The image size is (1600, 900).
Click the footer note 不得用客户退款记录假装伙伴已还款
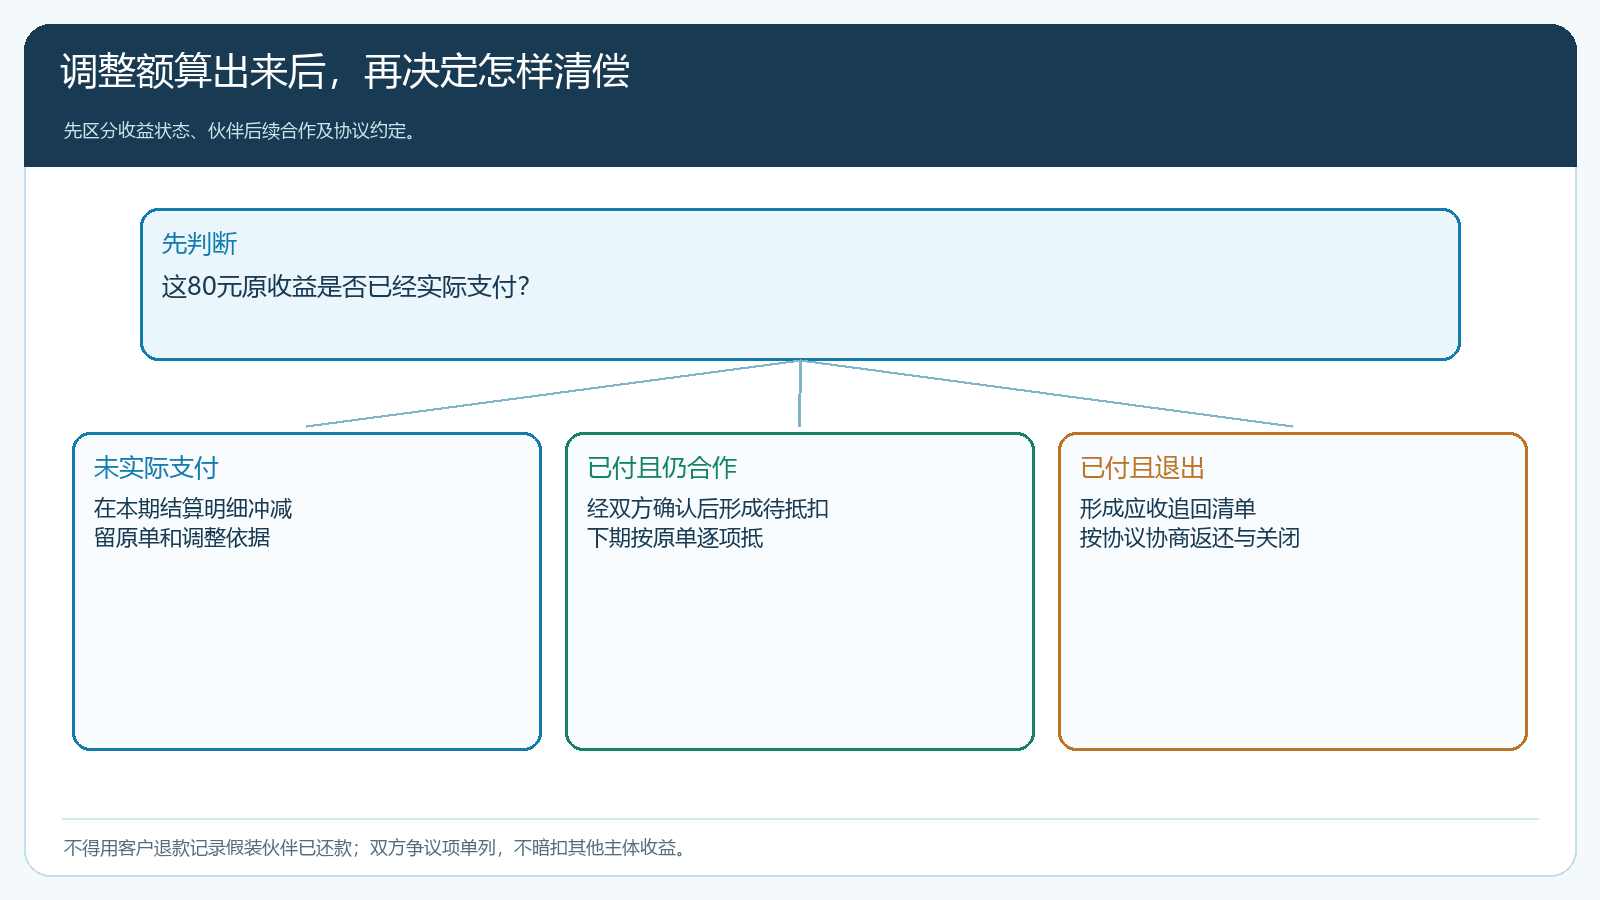tap(208, 848)
